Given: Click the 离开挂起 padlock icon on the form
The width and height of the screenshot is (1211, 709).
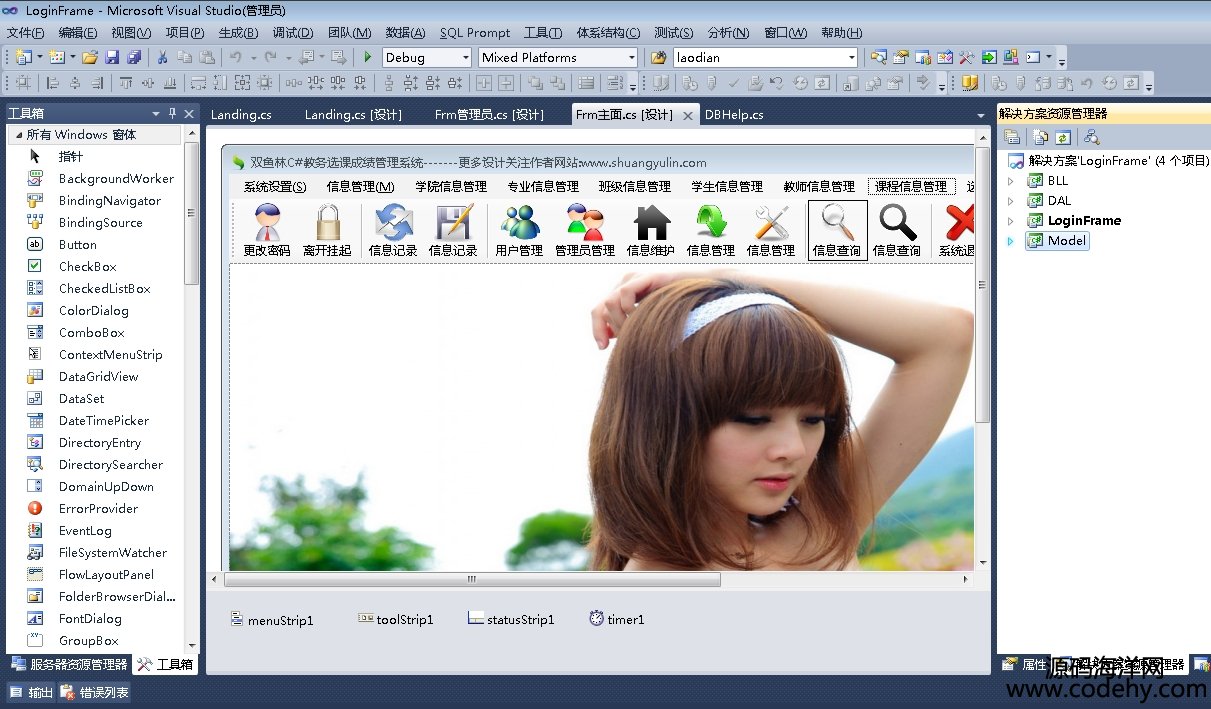Looking at the screenshot, I should 327,230.
